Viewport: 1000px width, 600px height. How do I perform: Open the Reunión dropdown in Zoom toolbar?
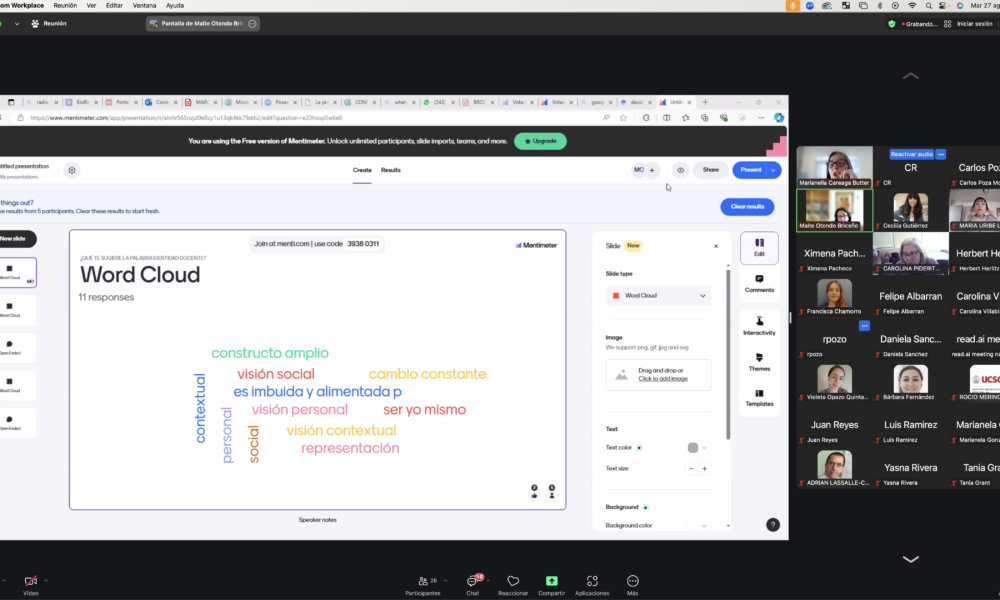[17, 24]
